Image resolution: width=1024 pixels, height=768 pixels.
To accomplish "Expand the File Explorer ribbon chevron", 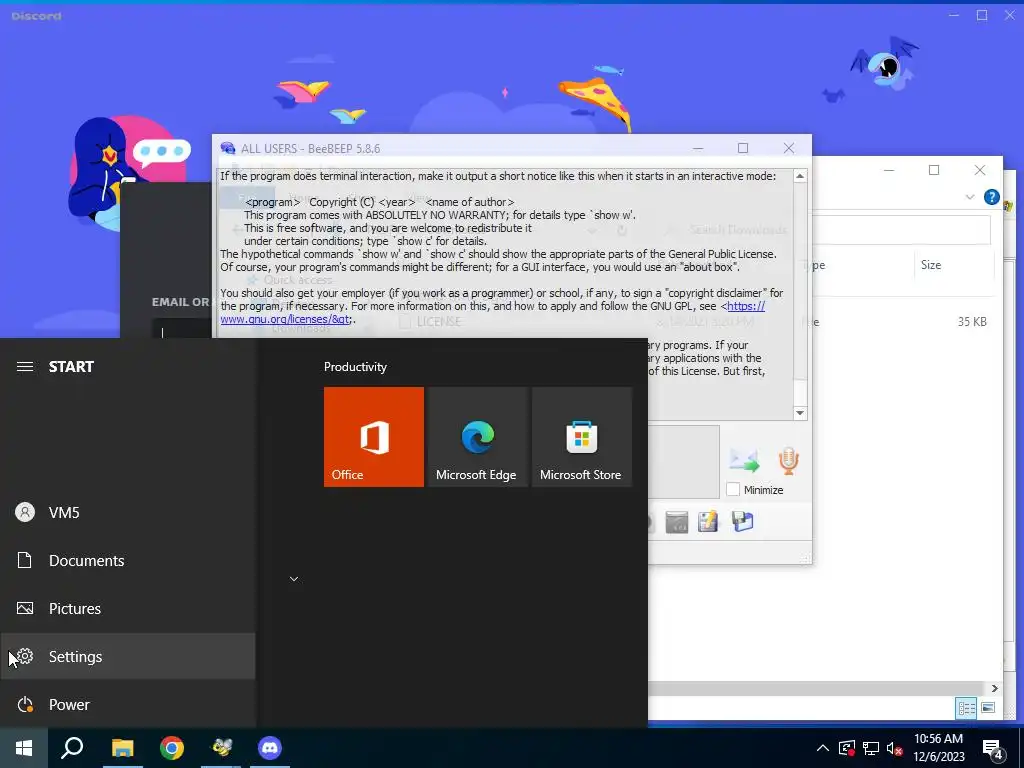I will click(970, 197).
